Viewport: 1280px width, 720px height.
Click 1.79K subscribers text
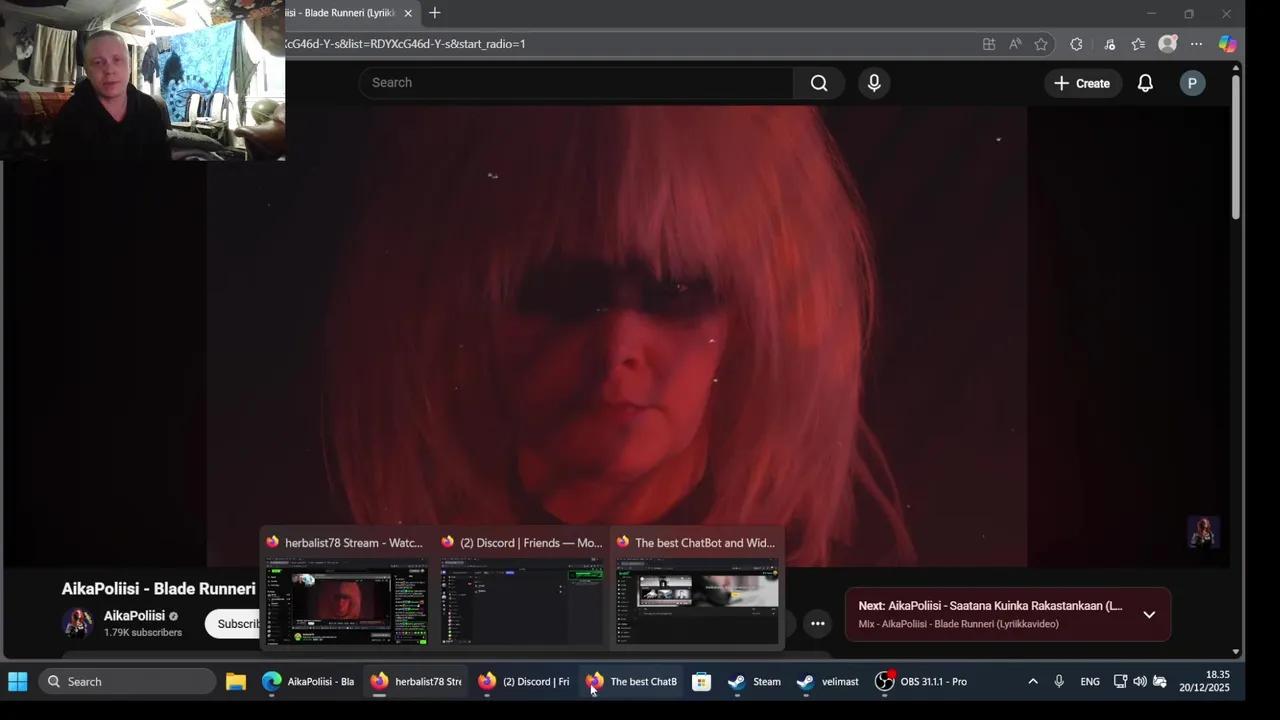[x=143, y=633]
